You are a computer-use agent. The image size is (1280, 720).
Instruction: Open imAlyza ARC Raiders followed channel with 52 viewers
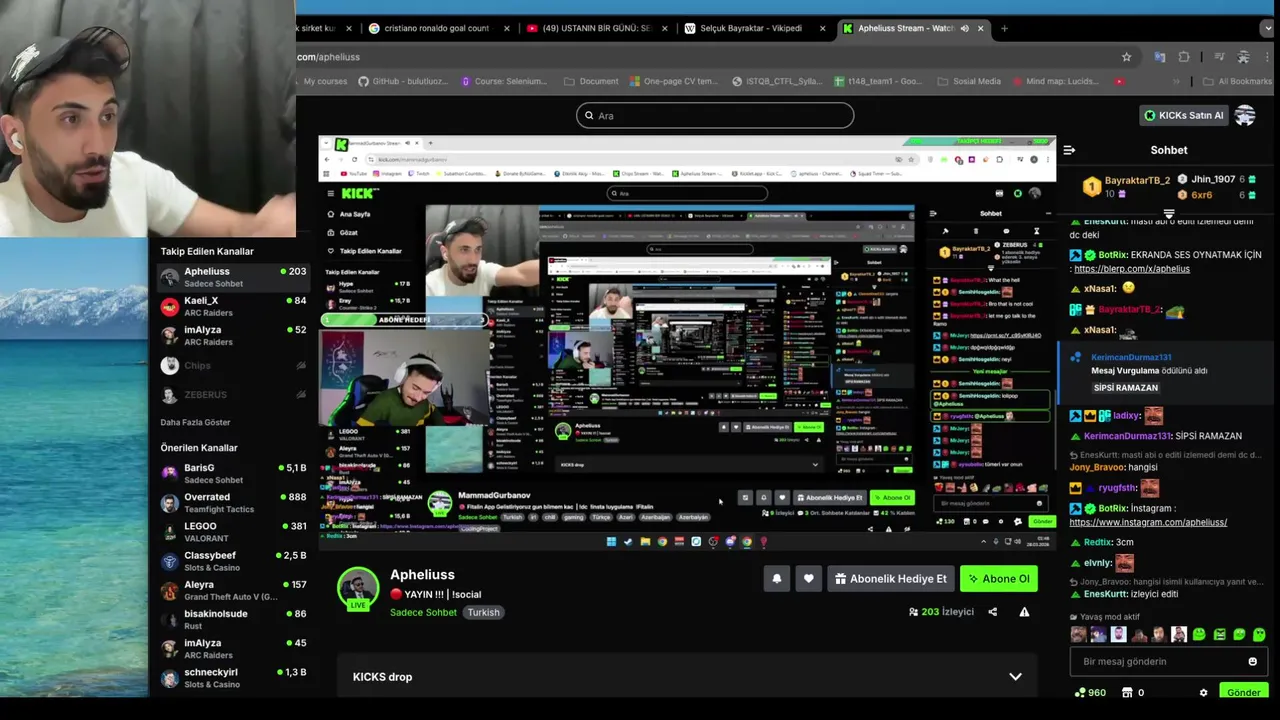(x=233, y=335)
